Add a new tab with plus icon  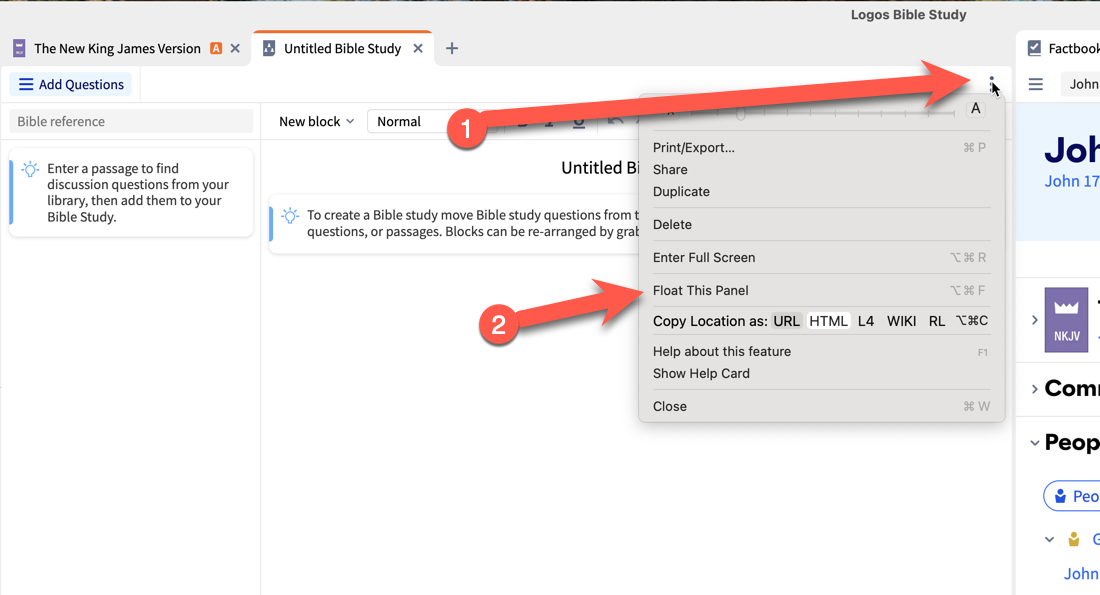452,48
